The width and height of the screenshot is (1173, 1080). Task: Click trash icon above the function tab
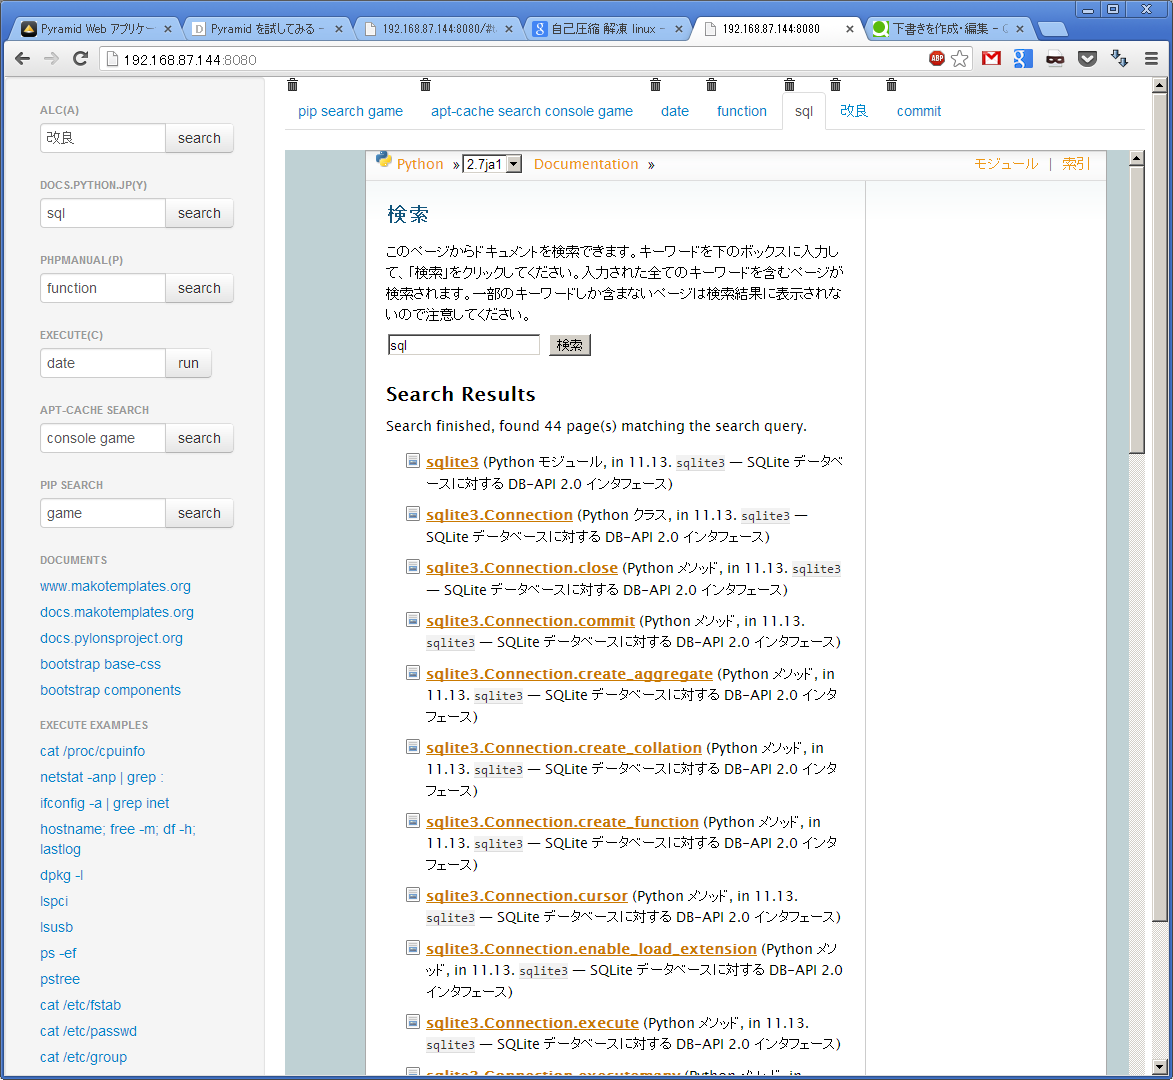coord(711,85)
